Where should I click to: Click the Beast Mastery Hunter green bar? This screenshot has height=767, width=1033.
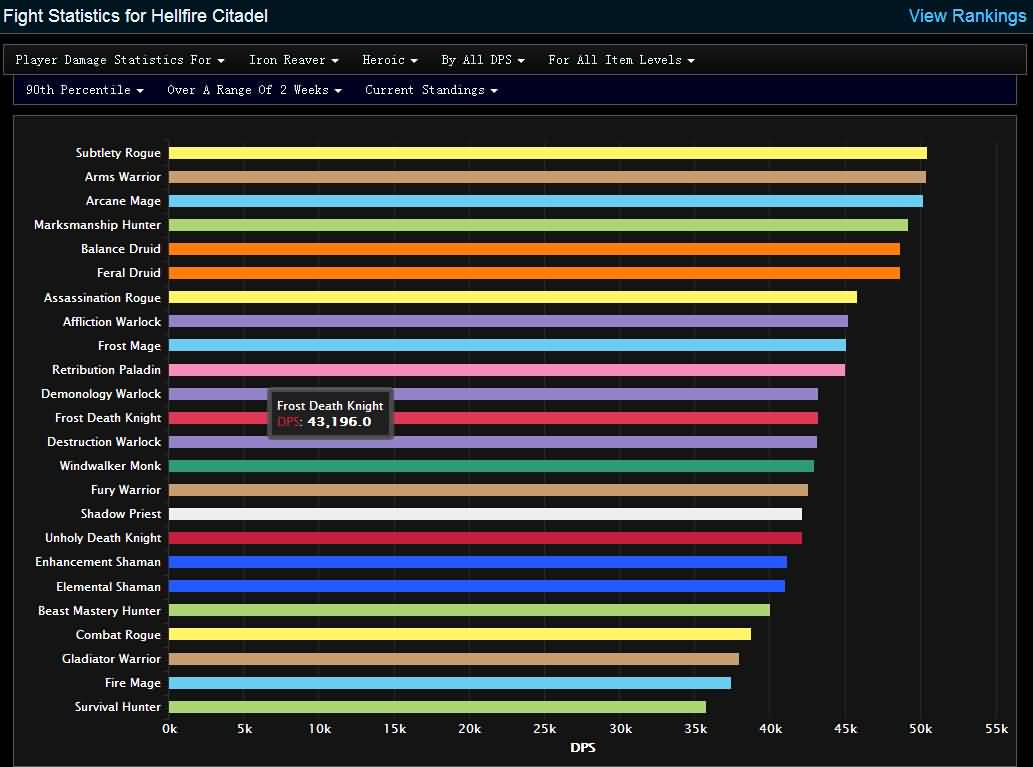click(469, 610)
